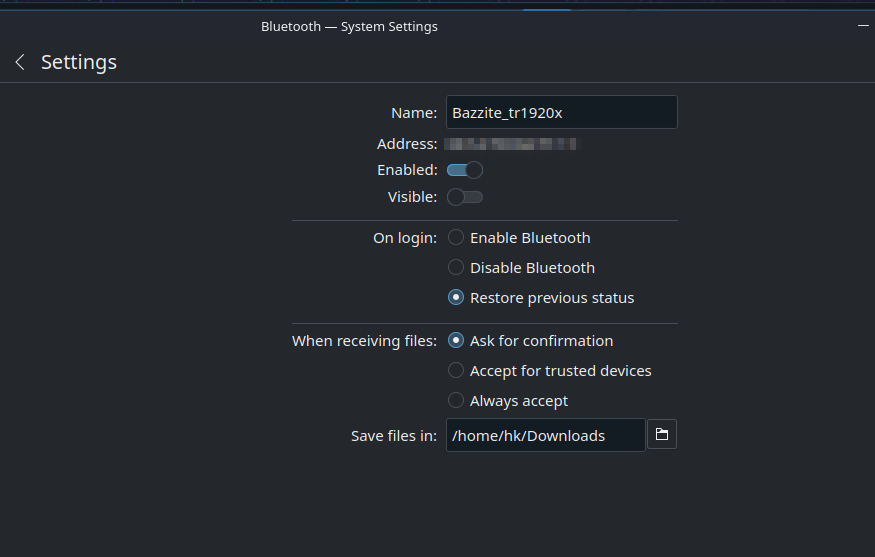Set file receiving to Always accept

456,401
